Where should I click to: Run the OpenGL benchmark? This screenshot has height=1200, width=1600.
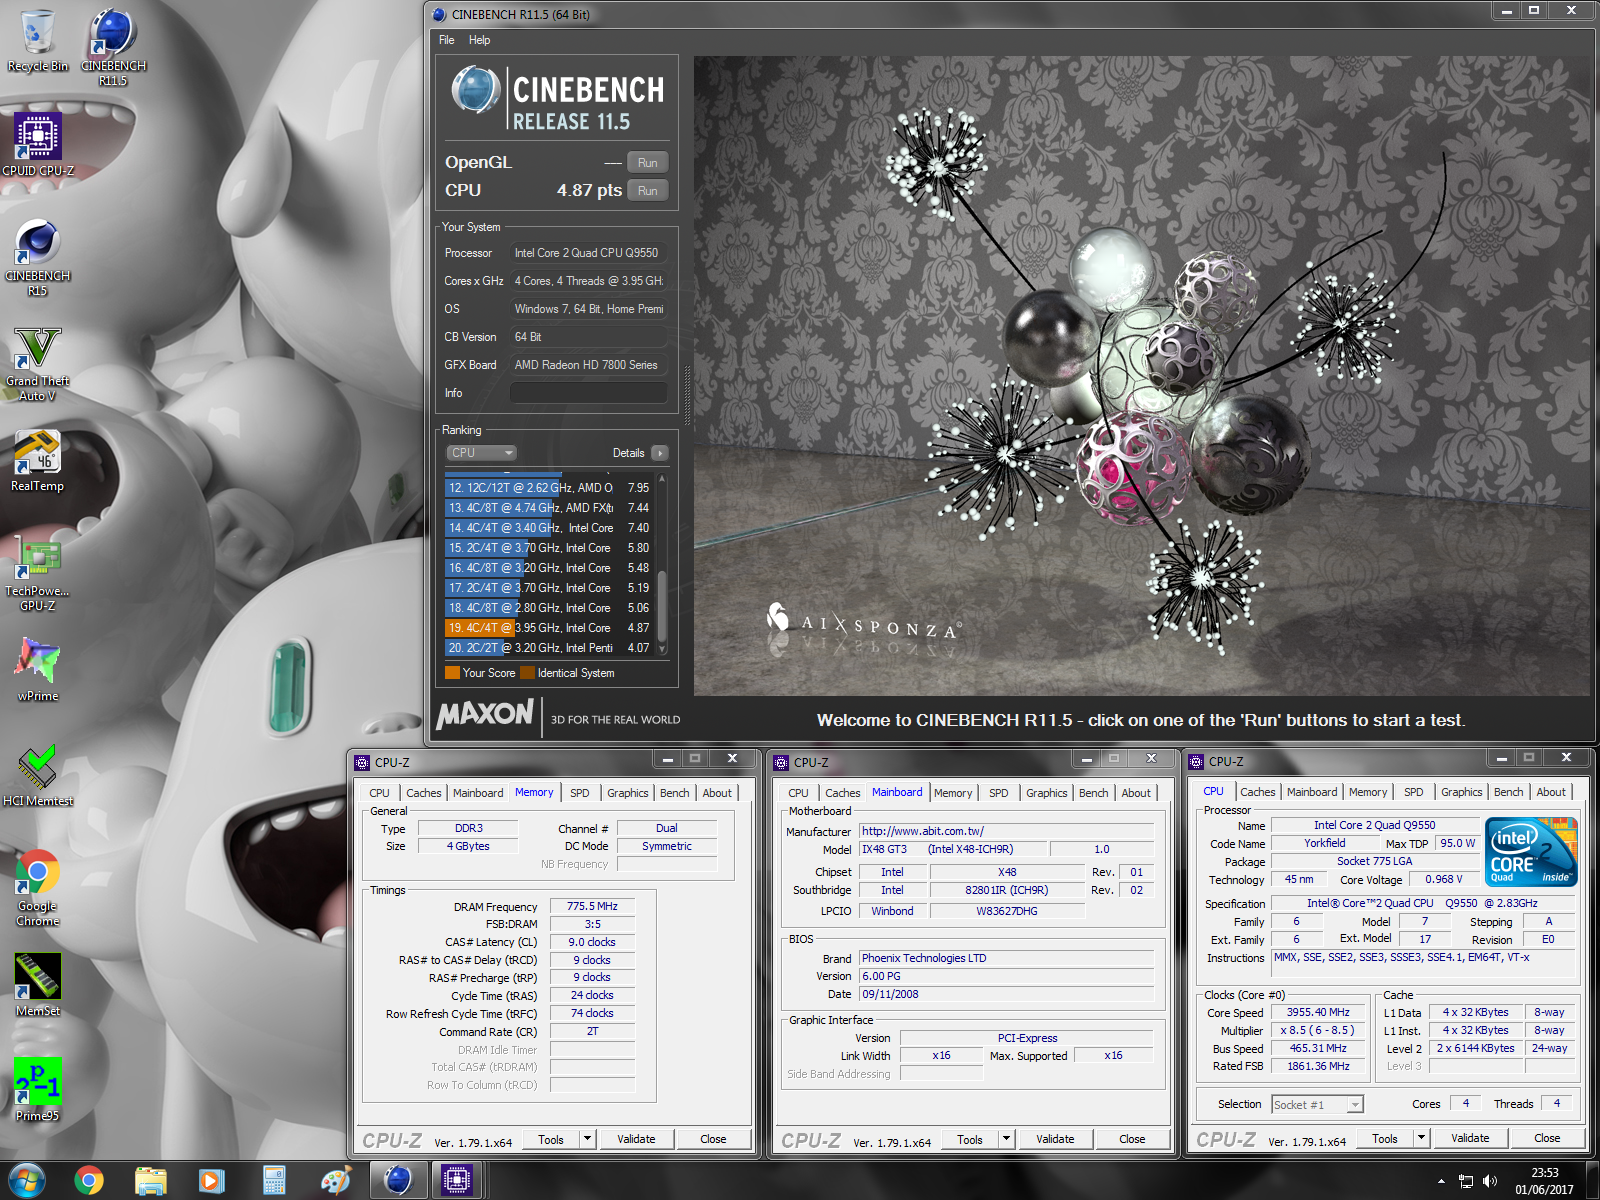pos(647,163)
